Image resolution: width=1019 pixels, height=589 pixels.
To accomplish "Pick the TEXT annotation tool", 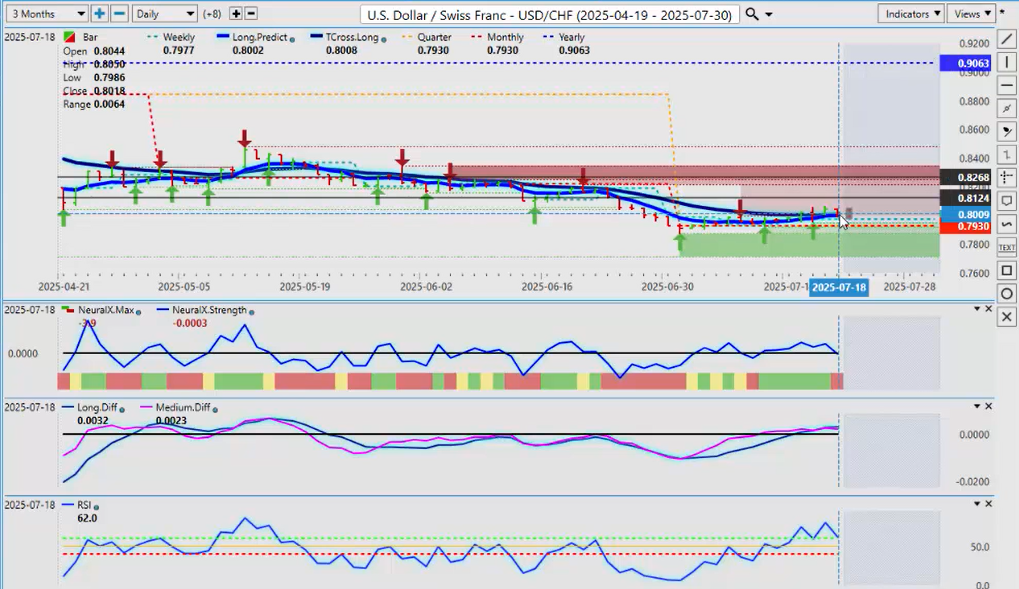I will 1007,247.
